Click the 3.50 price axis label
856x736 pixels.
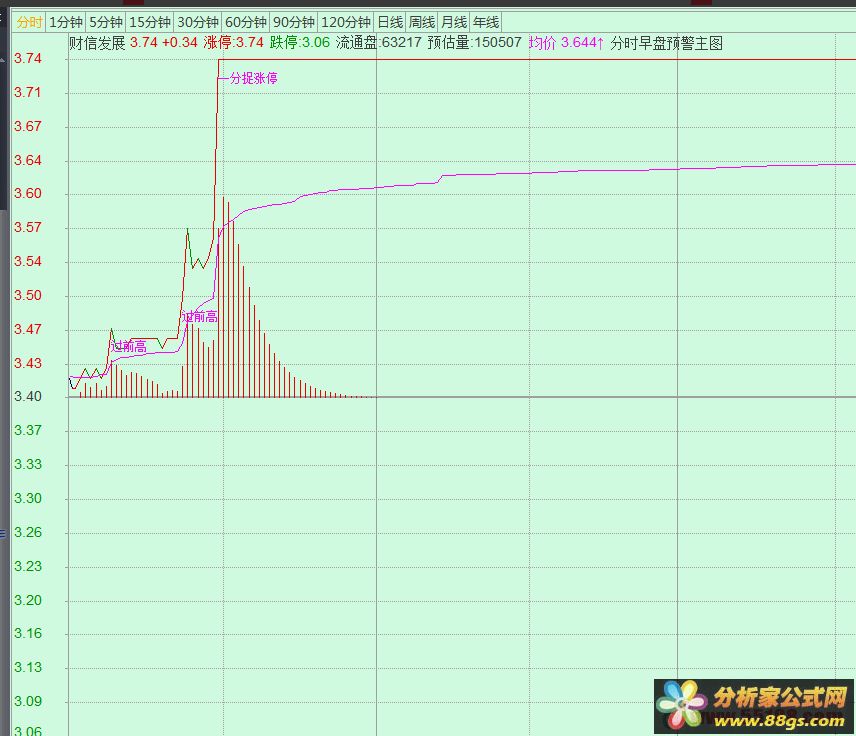(x=28, y=295)
